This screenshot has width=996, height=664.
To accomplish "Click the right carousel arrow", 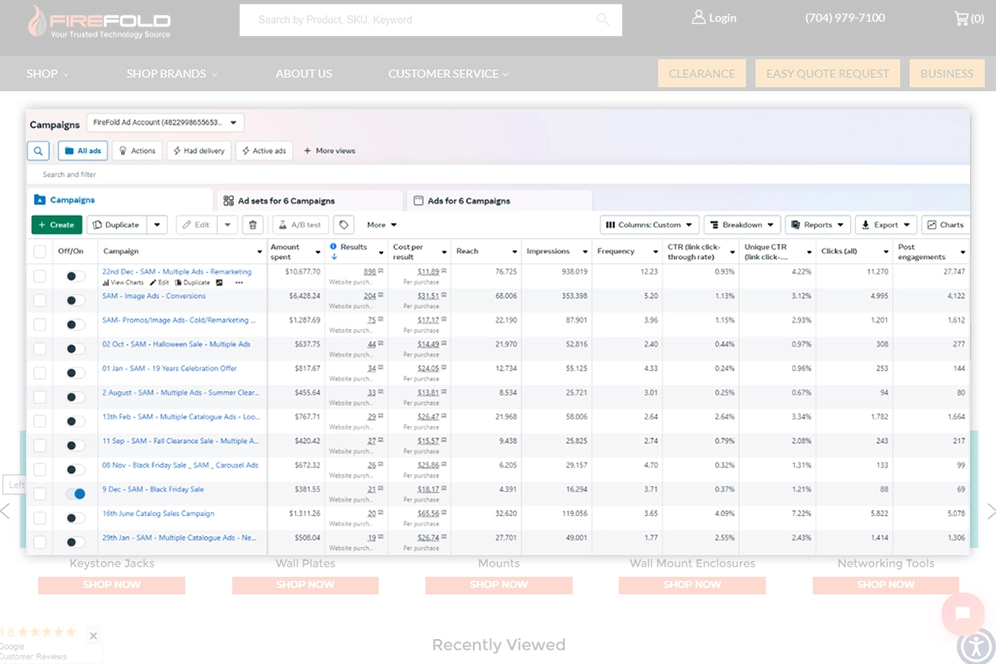I will click(x=990, y=511).
